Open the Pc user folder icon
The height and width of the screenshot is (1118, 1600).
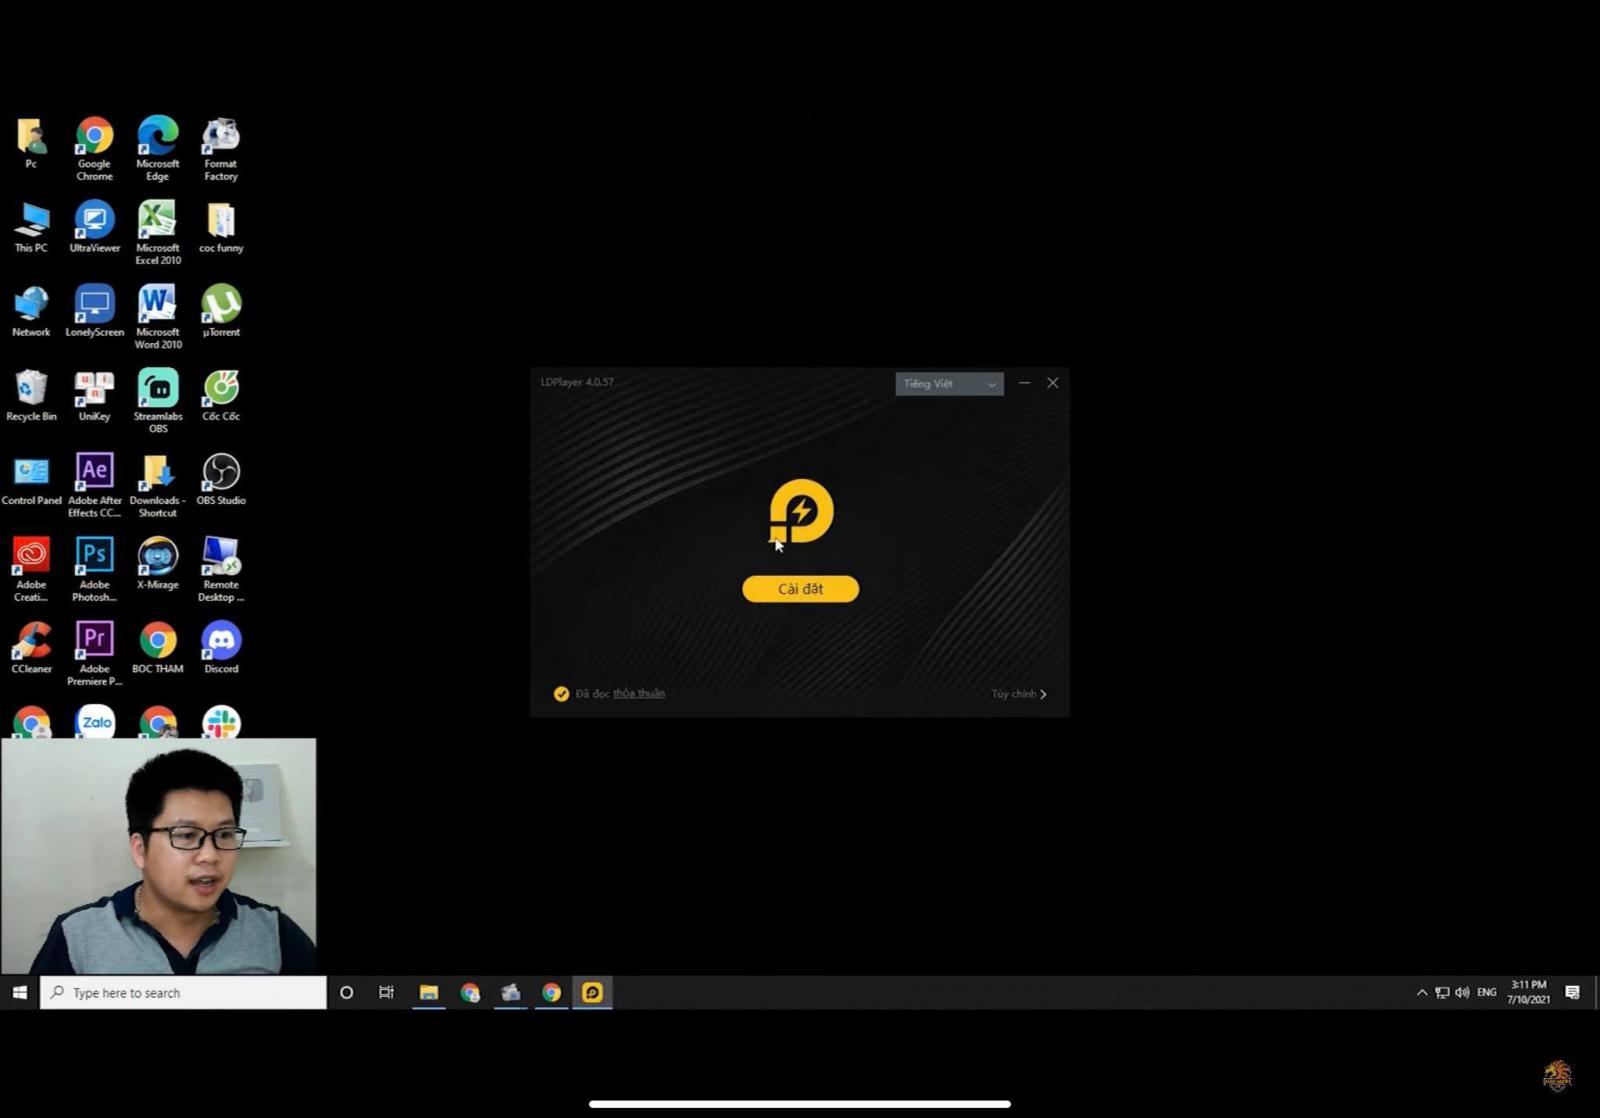[31, 143]
